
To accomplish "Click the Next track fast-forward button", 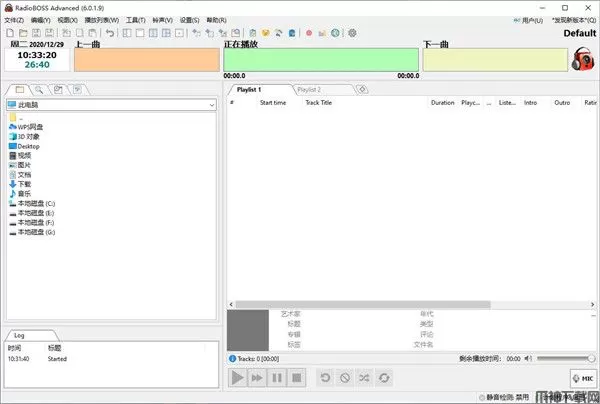I will 257,377.
